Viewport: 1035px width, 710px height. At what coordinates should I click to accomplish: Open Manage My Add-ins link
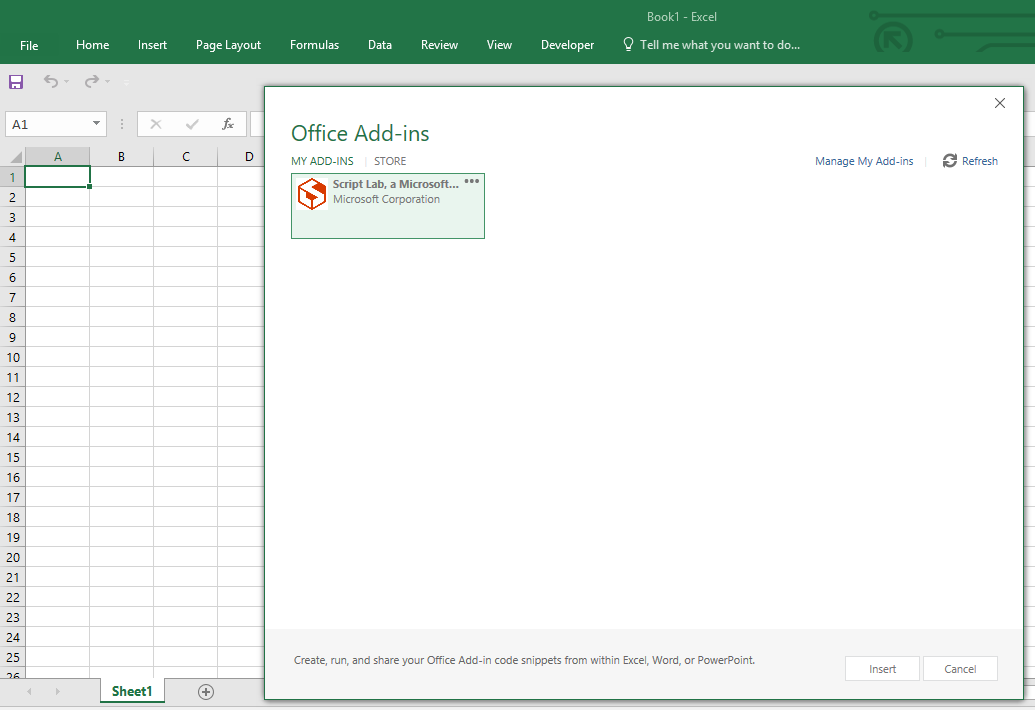(864, 161)
